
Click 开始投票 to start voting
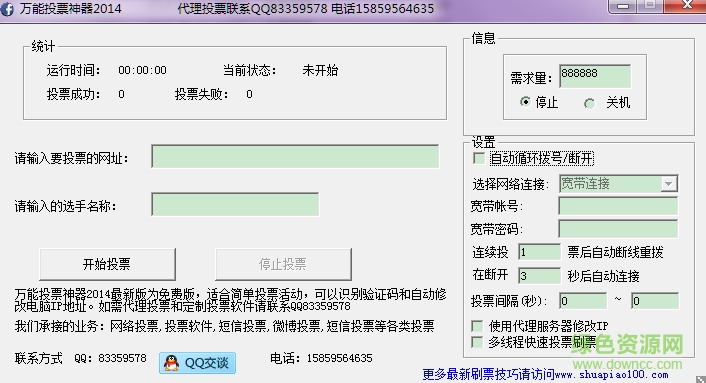(107, 264)
